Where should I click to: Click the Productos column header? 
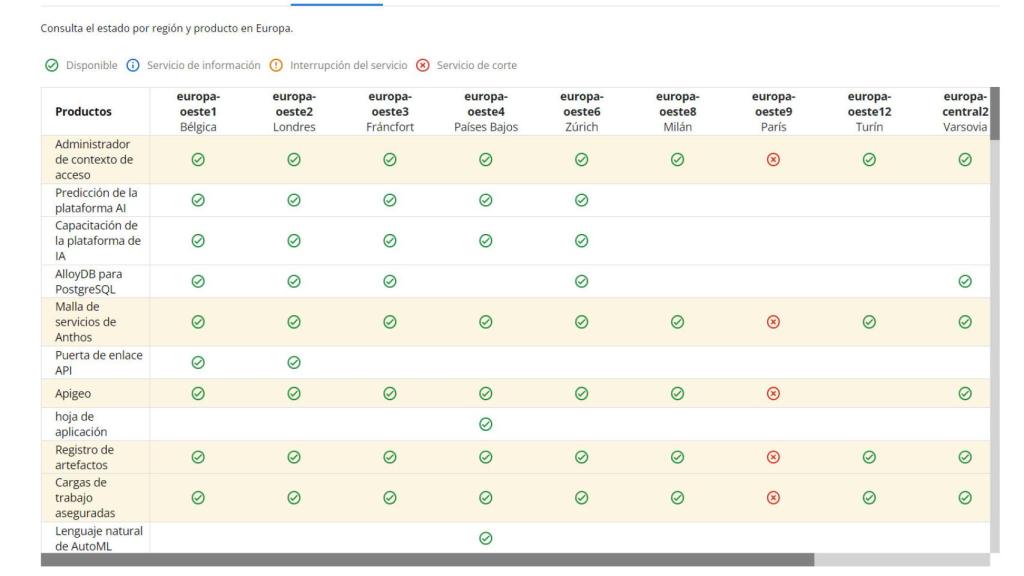pos(84,112)
